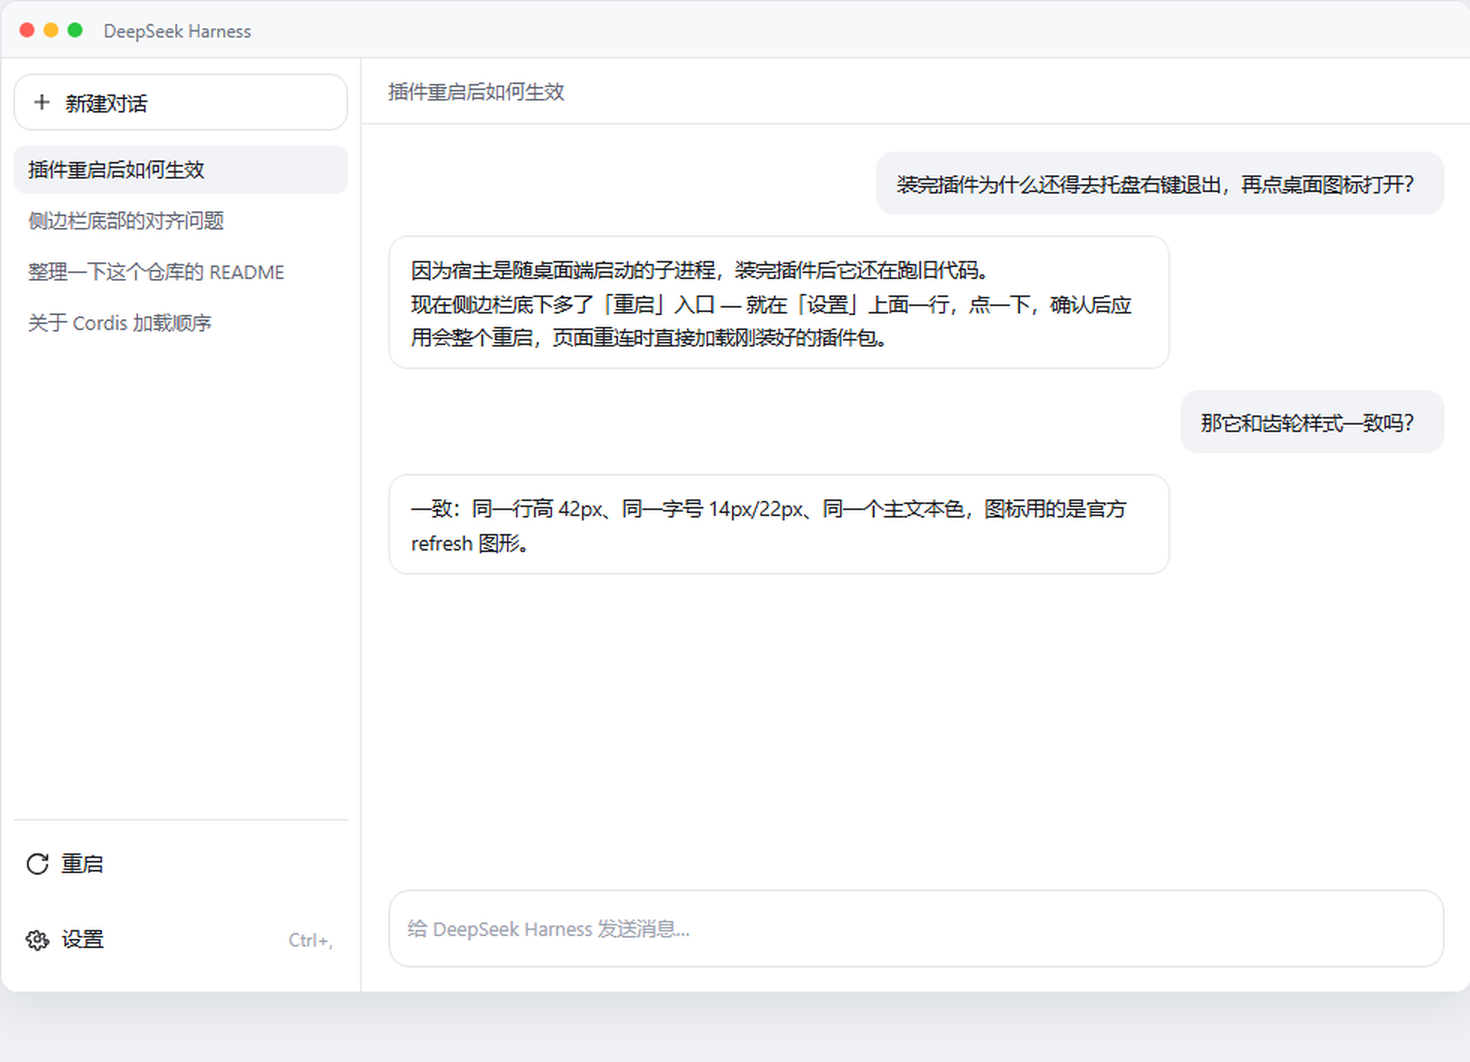
Task: Close the window with the red dot
Action: [27, 30]
